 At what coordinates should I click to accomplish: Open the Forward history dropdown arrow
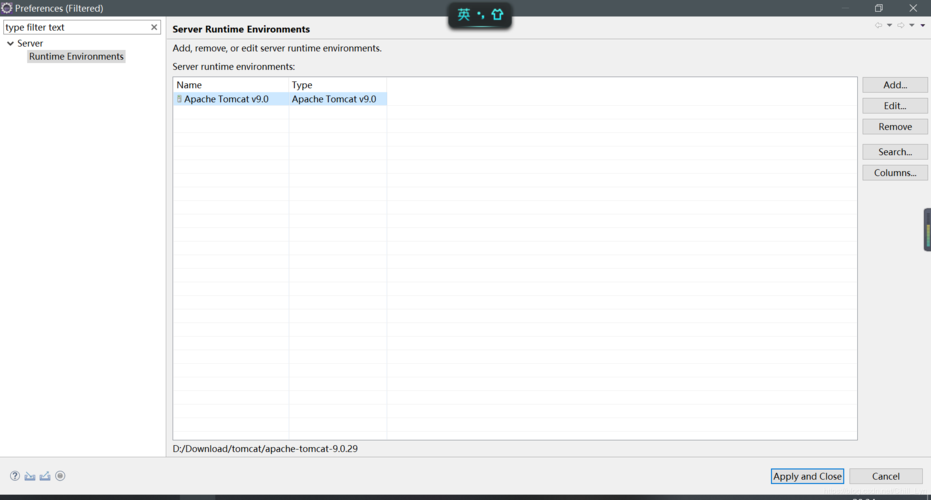(912, 25)
